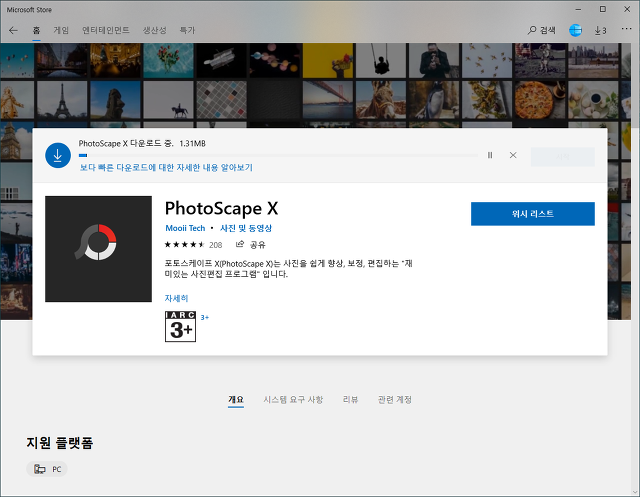This screenshot has width=640, height=497.
Task: Click the PhotoScape X app logo
Action: [x=98, y=249]
